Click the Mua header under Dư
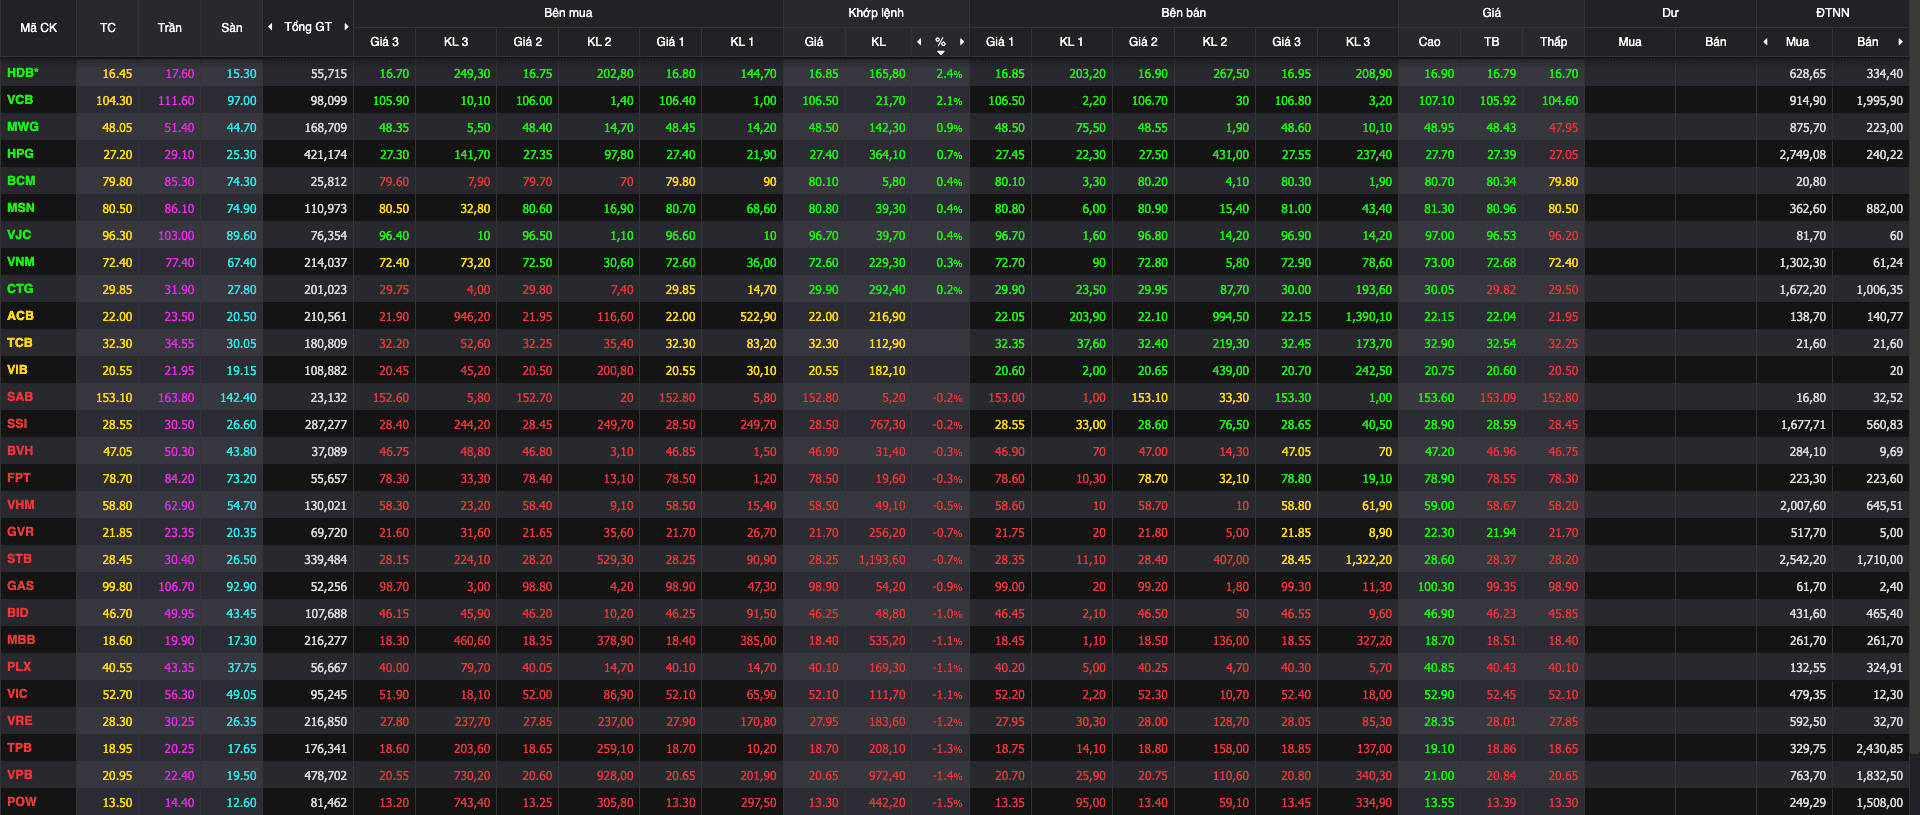 tap(1630, 42)
